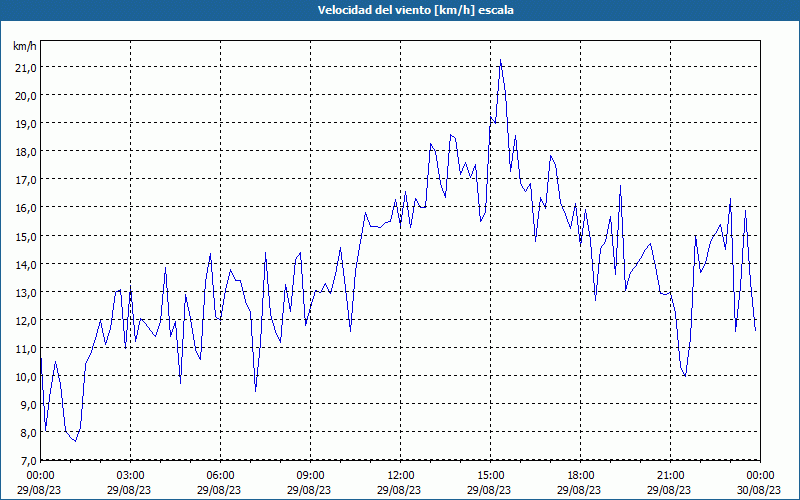Viewport: 800px width, 500px height.
Task: Click the 21:00 time axis label
Action: coord(670,476)
